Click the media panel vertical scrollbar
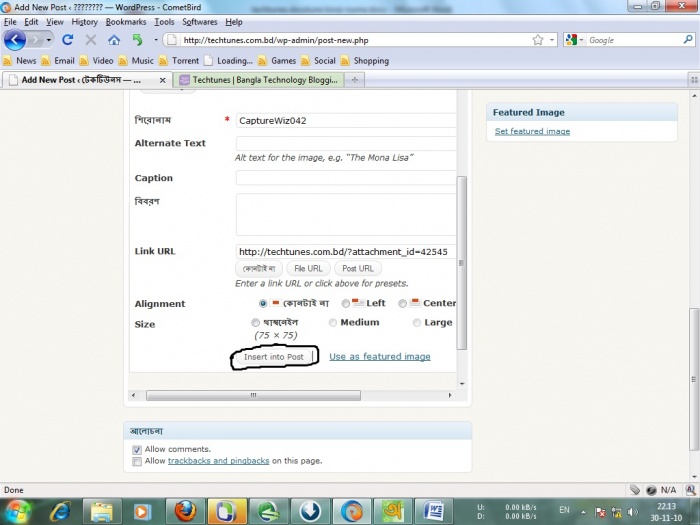Screen dimensions: 700x525 coord(462,263)
